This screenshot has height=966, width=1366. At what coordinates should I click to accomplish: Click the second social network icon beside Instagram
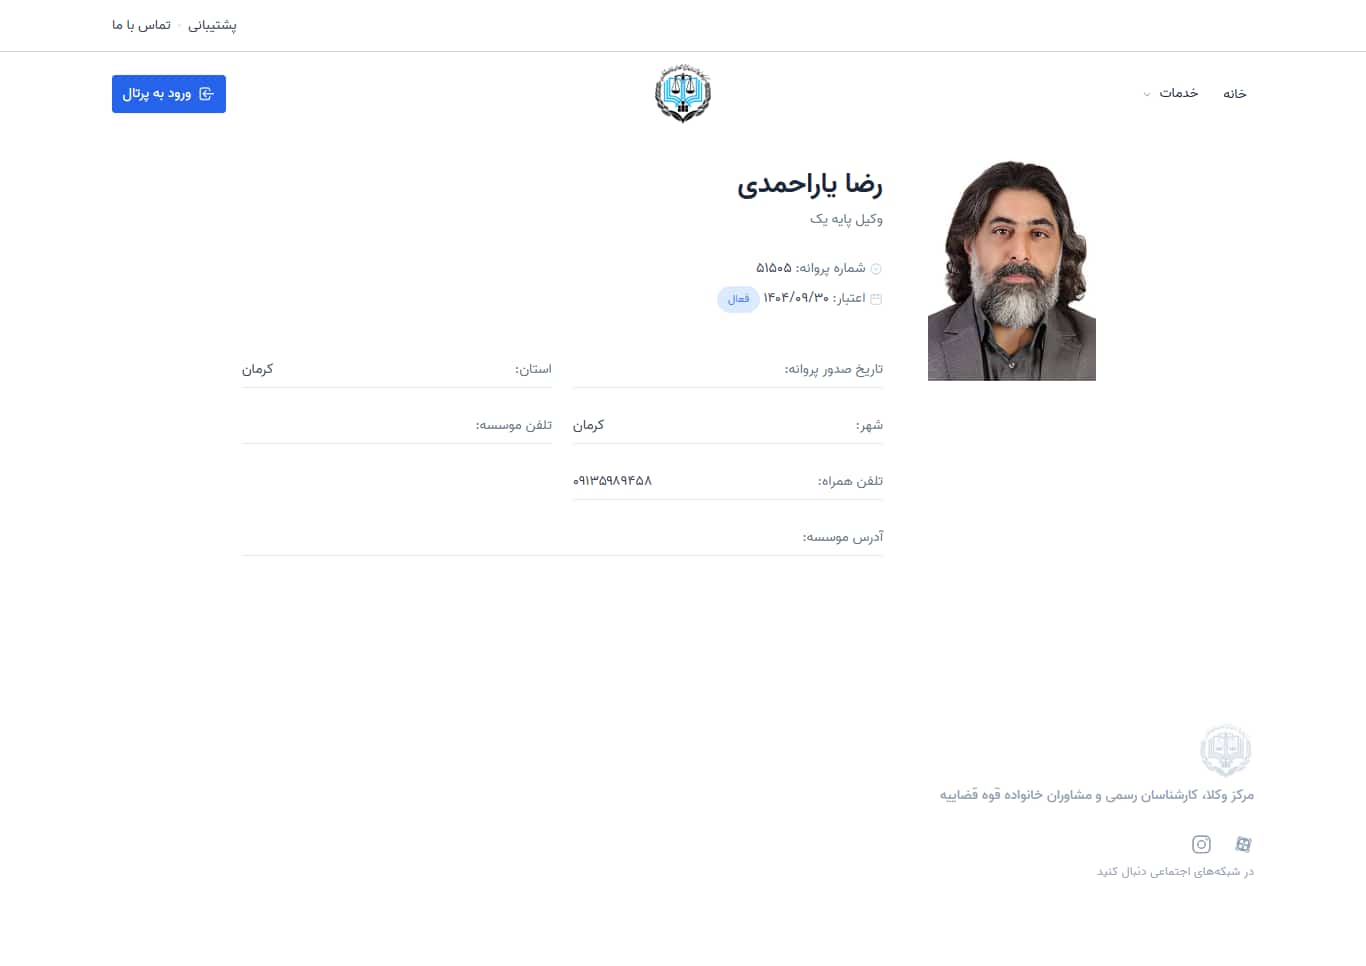point(1244,844)
